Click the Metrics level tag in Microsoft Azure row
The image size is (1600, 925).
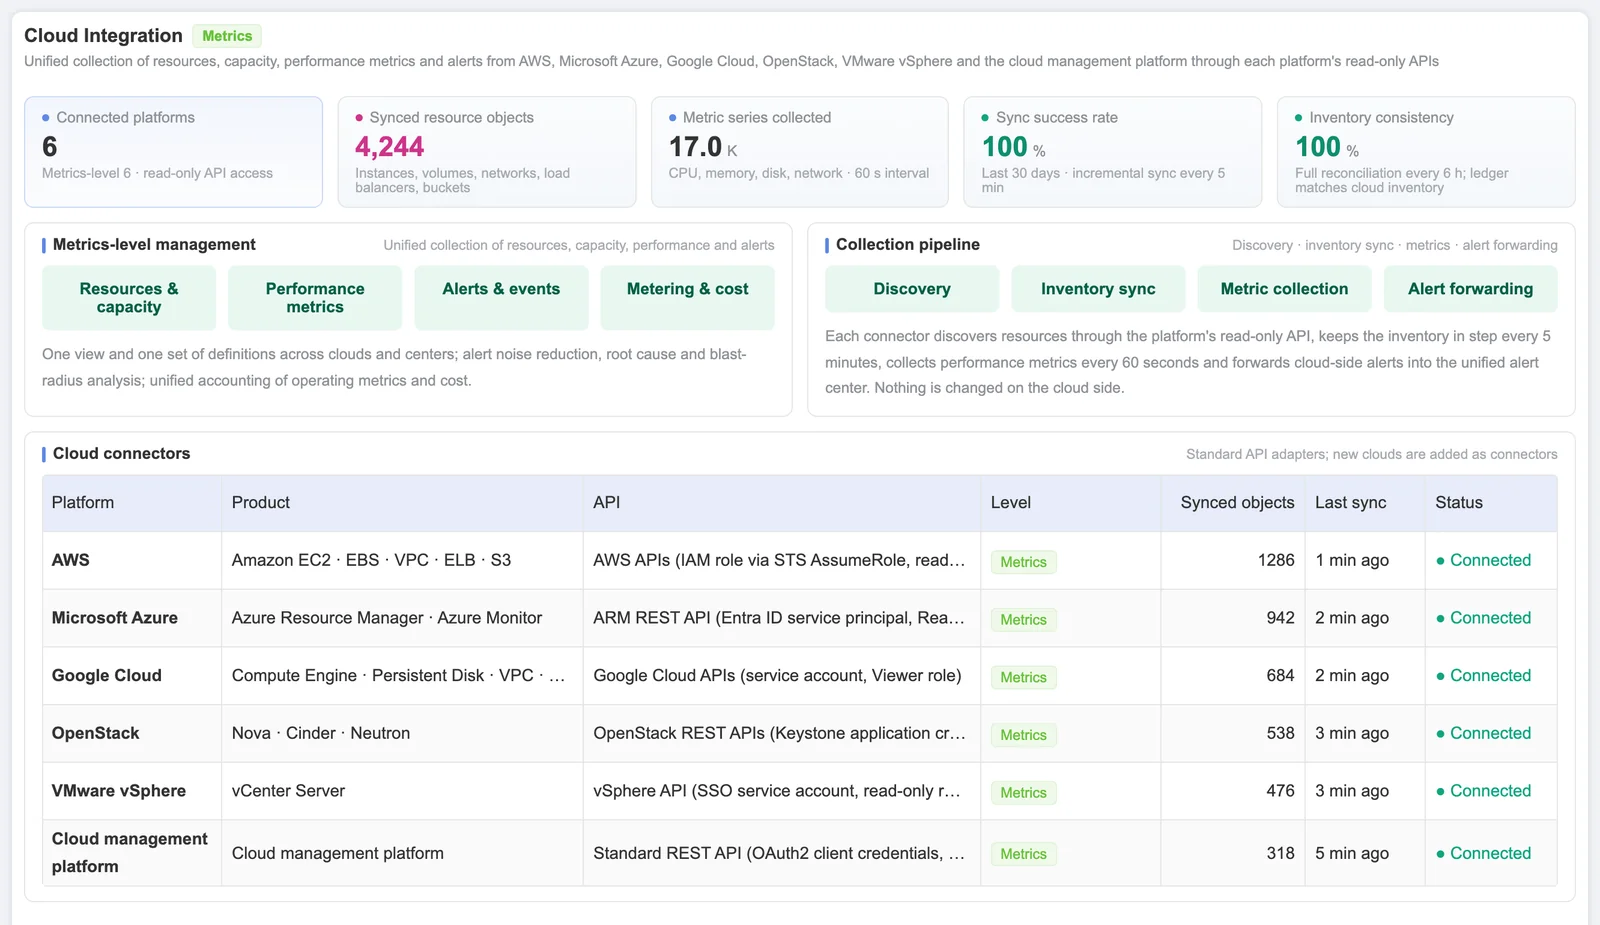point(1023,620)
